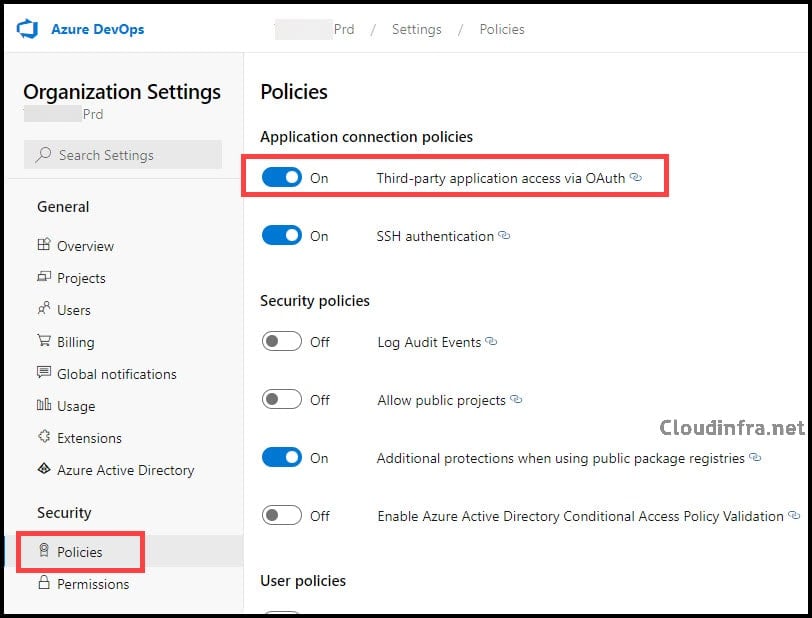Click the Permissions lock icon
This screenshot has height=618, width=812.
tap(44, 582)
